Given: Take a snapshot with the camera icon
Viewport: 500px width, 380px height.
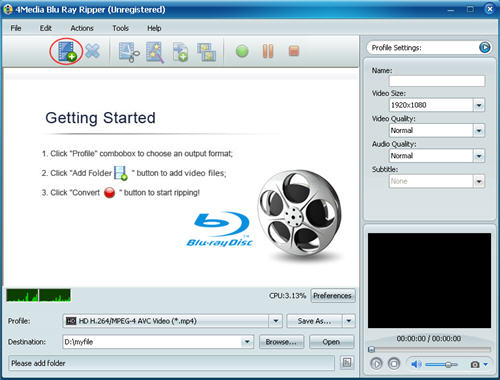Looking at the screenshot, I should (x=475, y=364).
